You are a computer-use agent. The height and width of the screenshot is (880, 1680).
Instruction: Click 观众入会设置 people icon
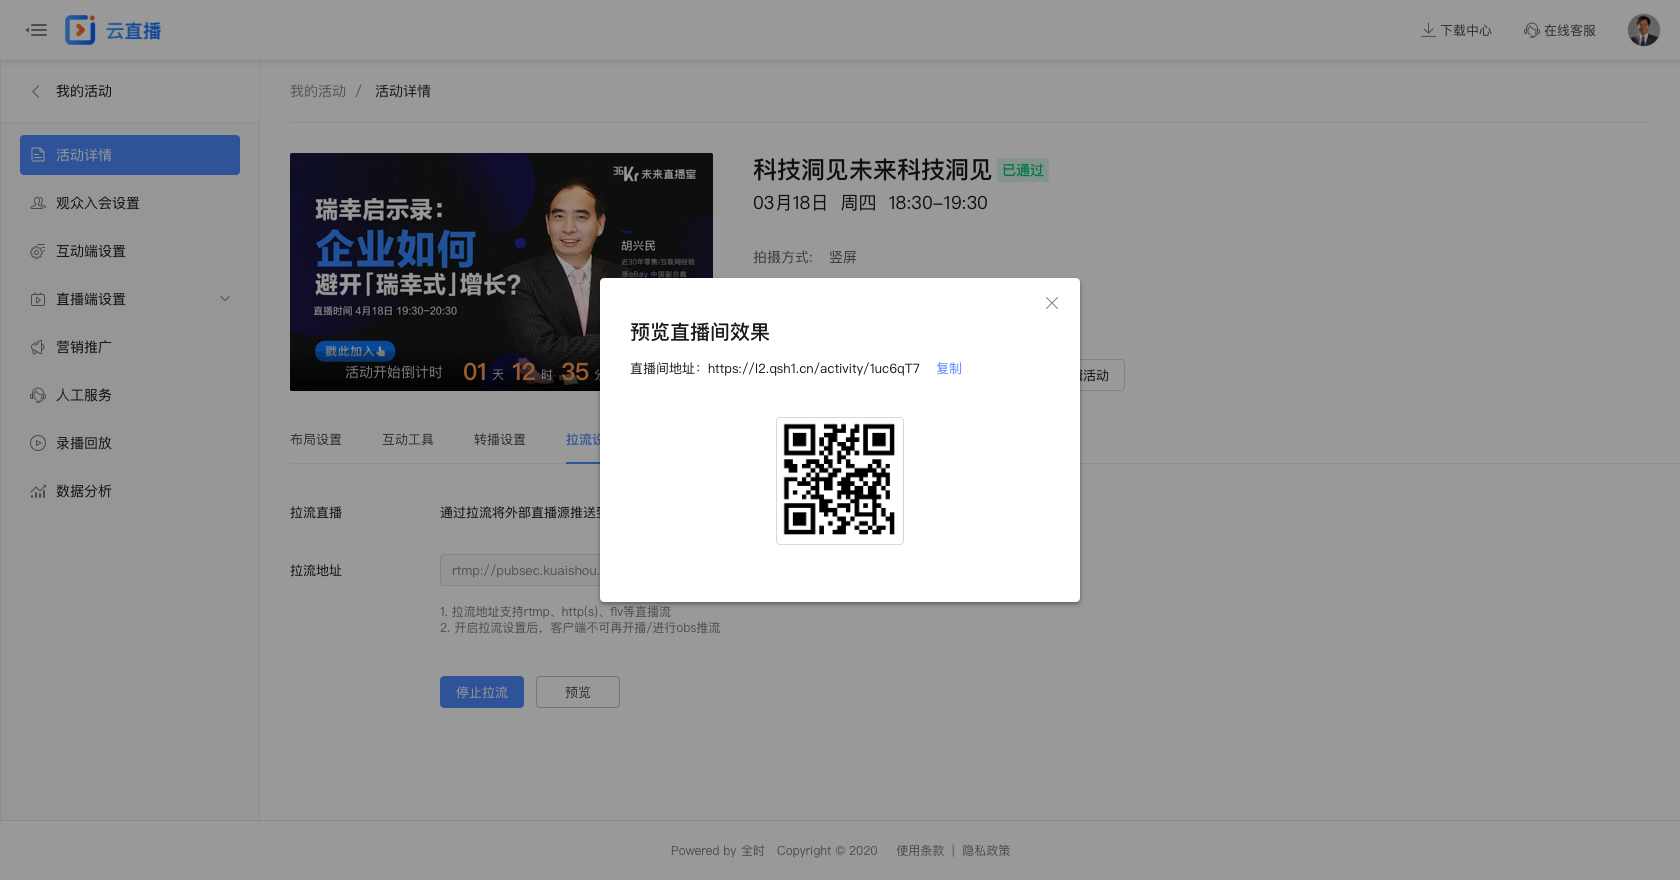point(38,203)
